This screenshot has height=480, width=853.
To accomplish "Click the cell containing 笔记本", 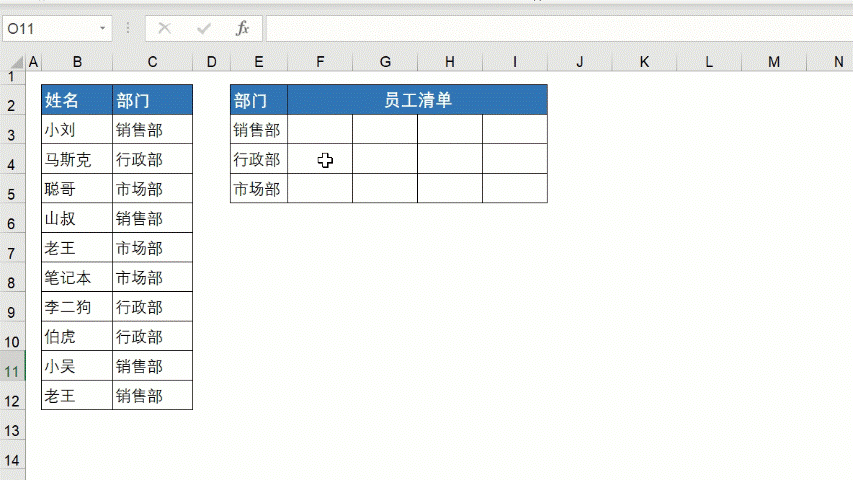I will click(x=77, y=277).
